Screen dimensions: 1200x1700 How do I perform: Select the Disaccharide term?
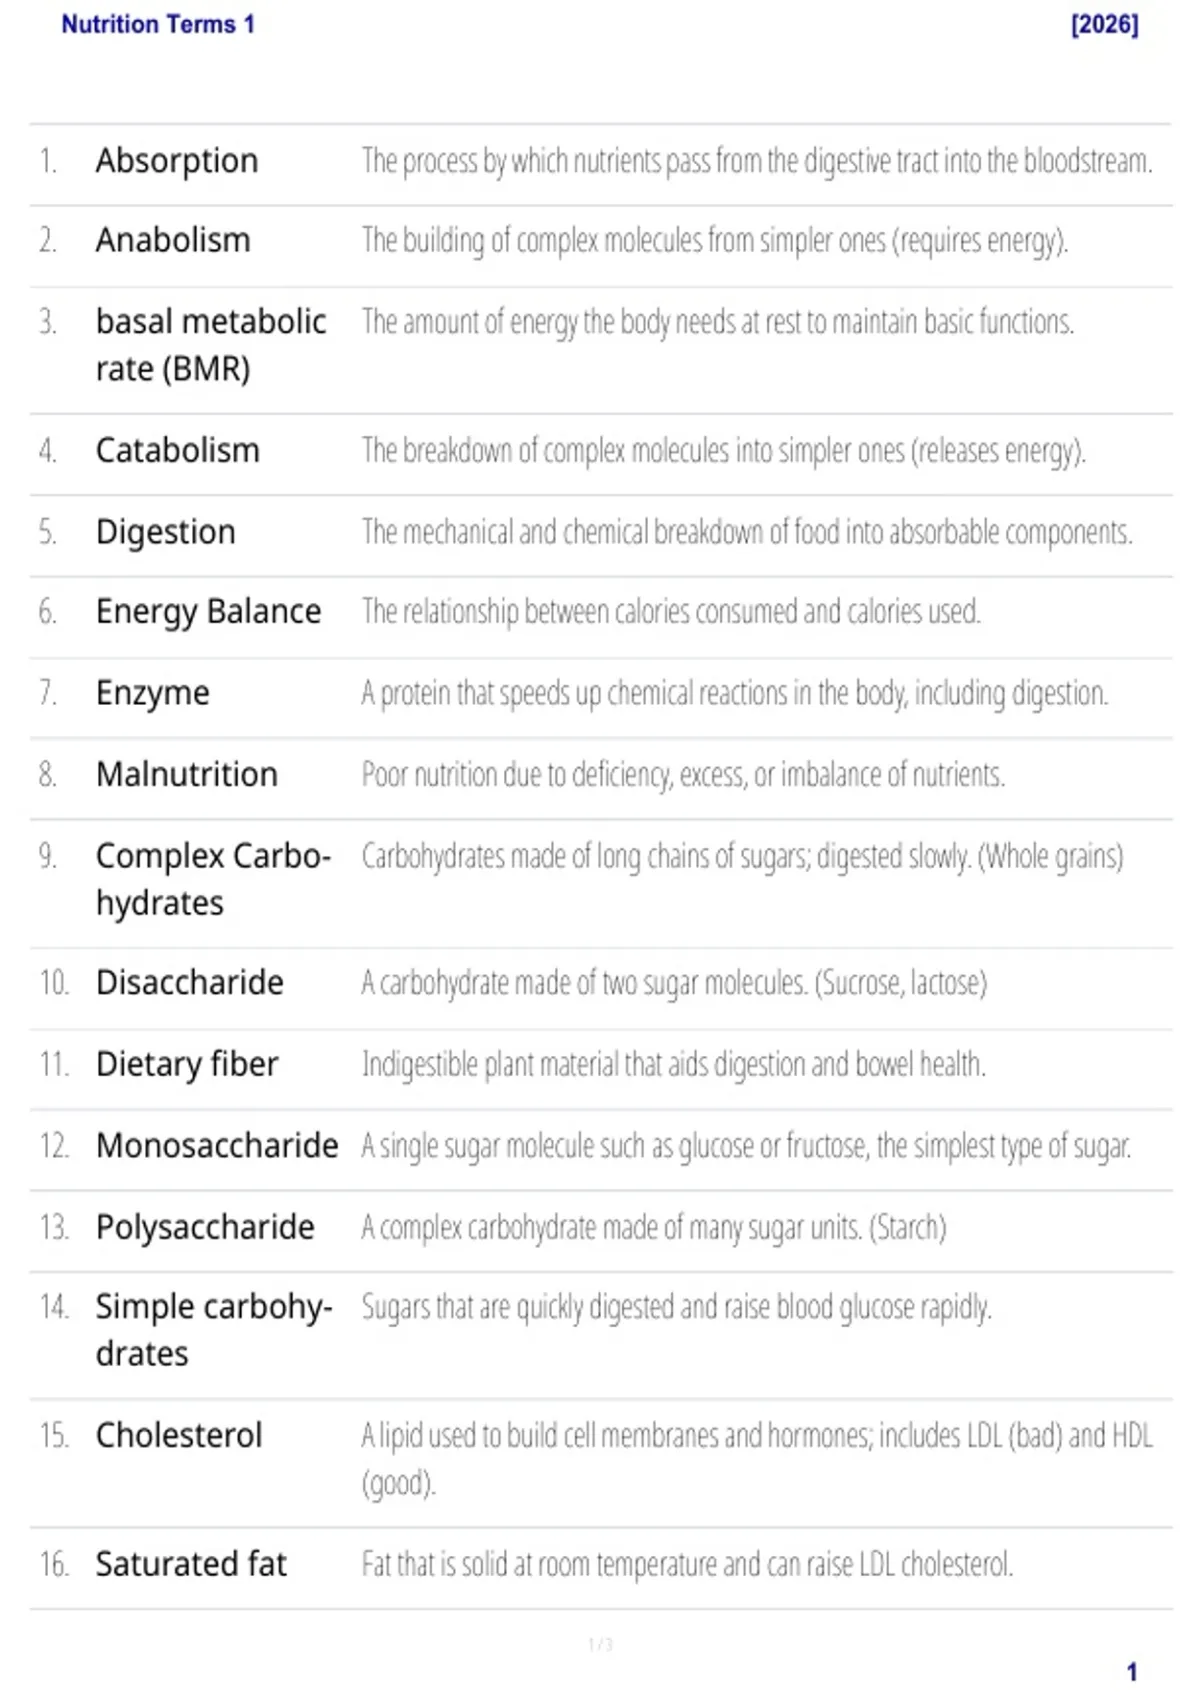[189, 982]
